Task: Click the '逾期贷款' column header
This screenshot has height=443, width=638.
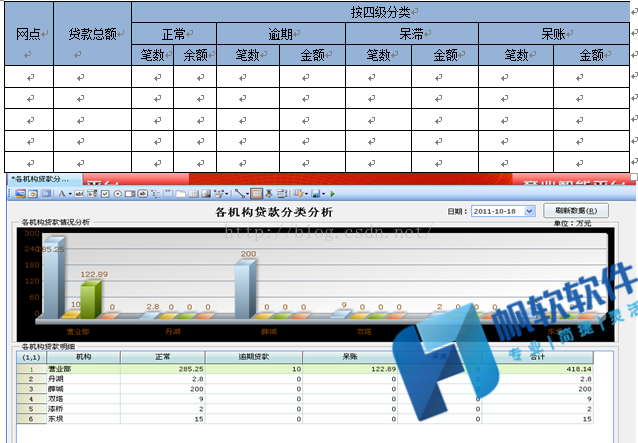Action: pos(253,357)
